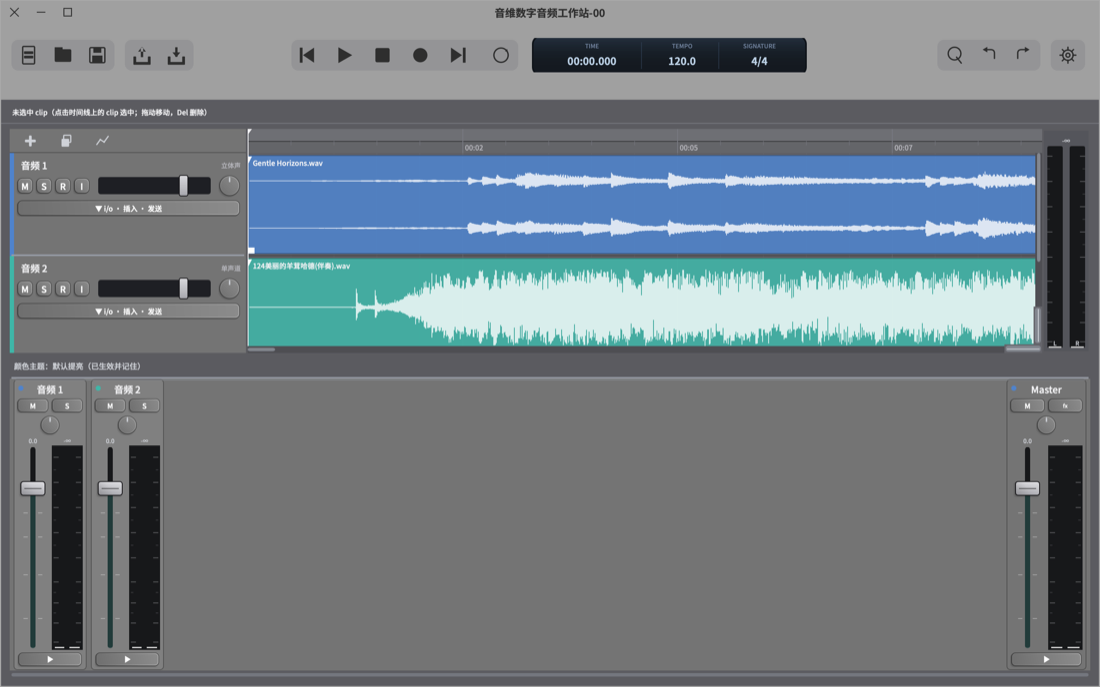Screen dimensions: 1100x687
Task: Arm recording (R) on 音频 2 track
Action: tap(63, 289)
